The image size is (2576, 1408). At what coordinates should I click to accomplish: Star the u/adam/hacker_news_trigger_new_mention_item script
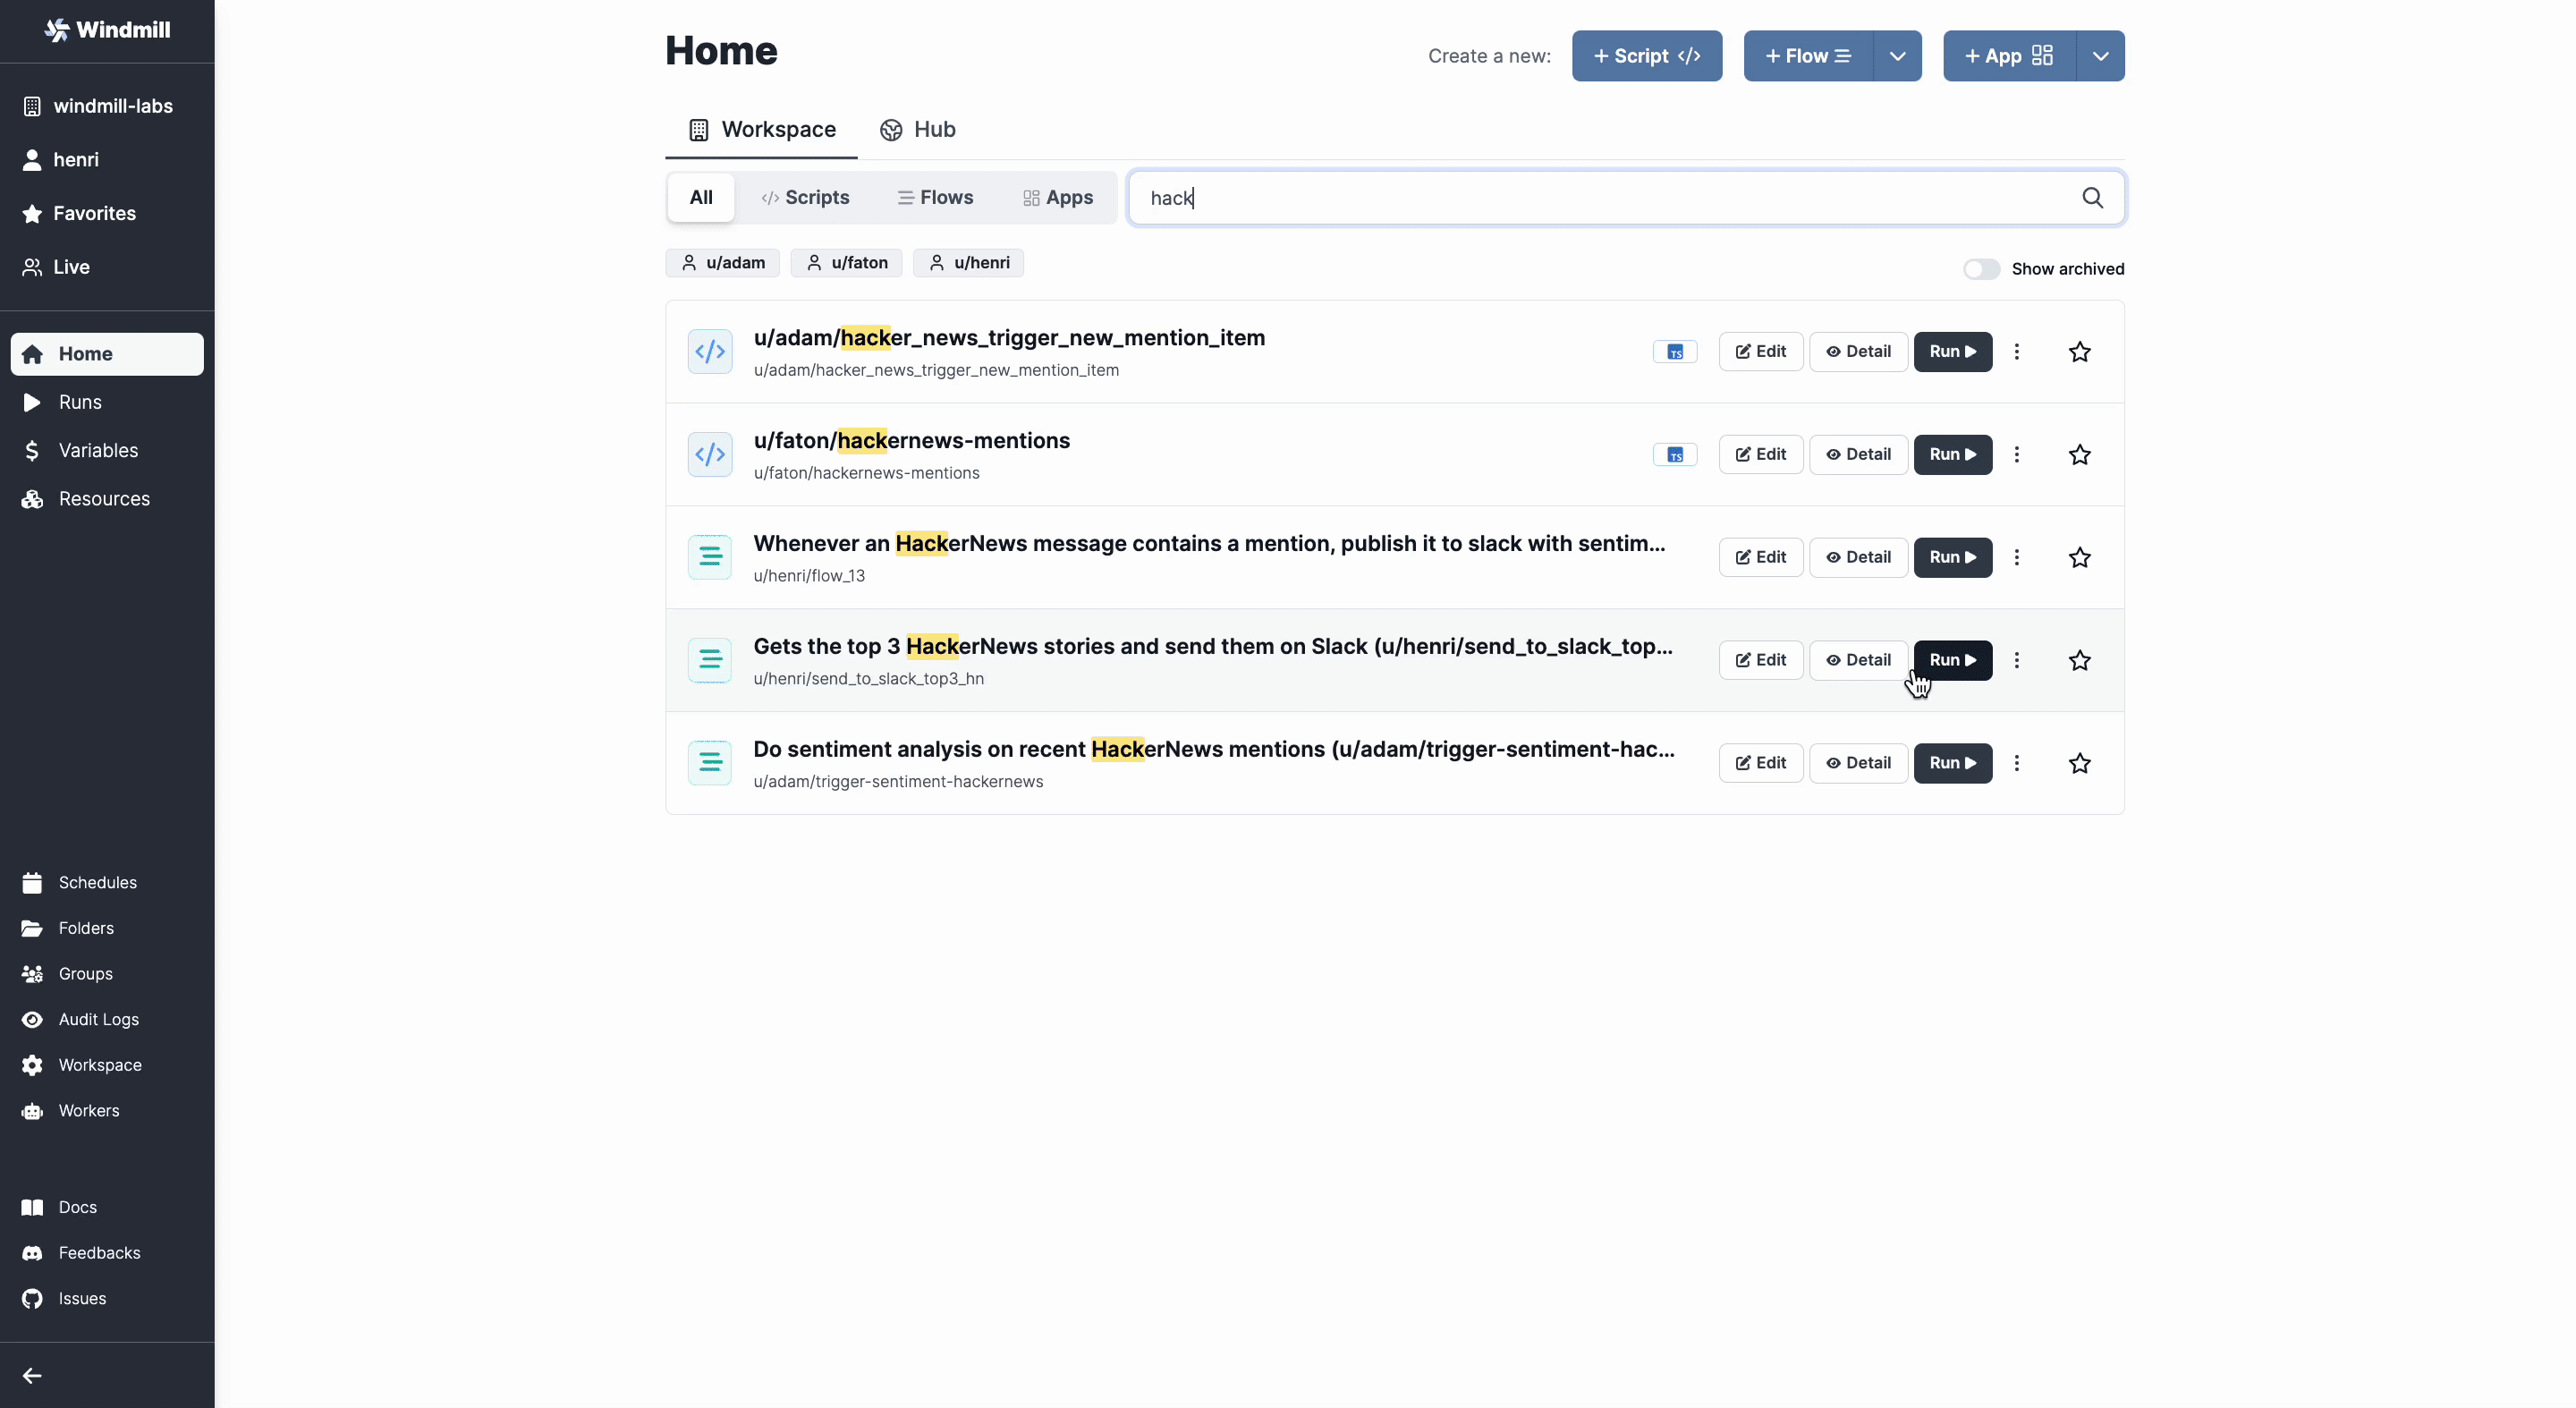[2079, 351]
